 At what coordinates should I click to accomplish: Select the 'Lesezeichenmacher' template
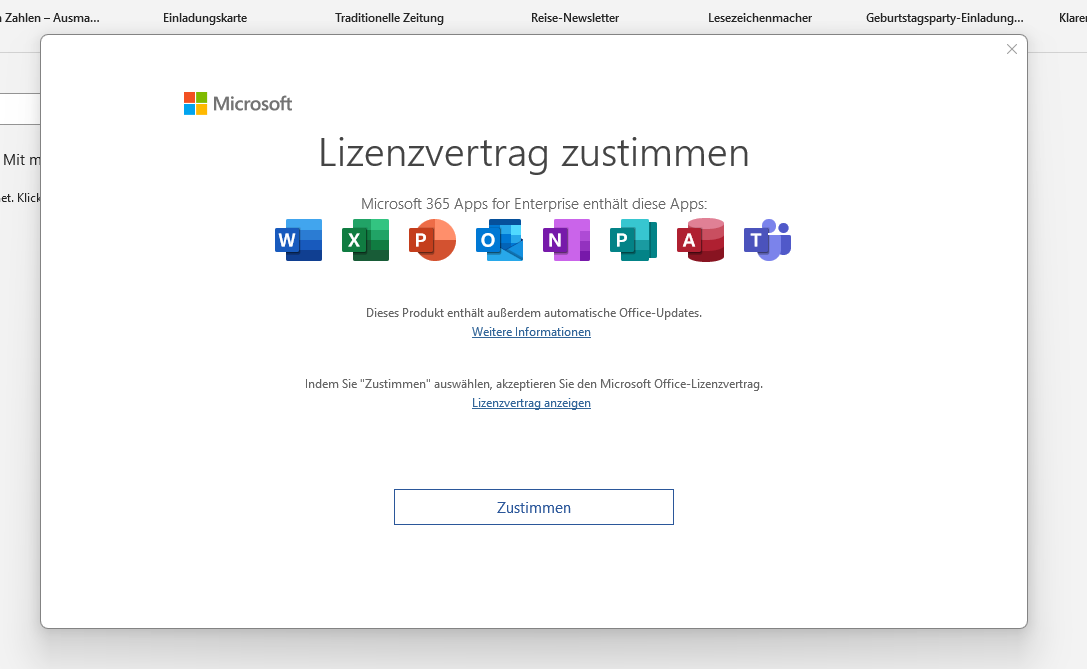(759, 18)
